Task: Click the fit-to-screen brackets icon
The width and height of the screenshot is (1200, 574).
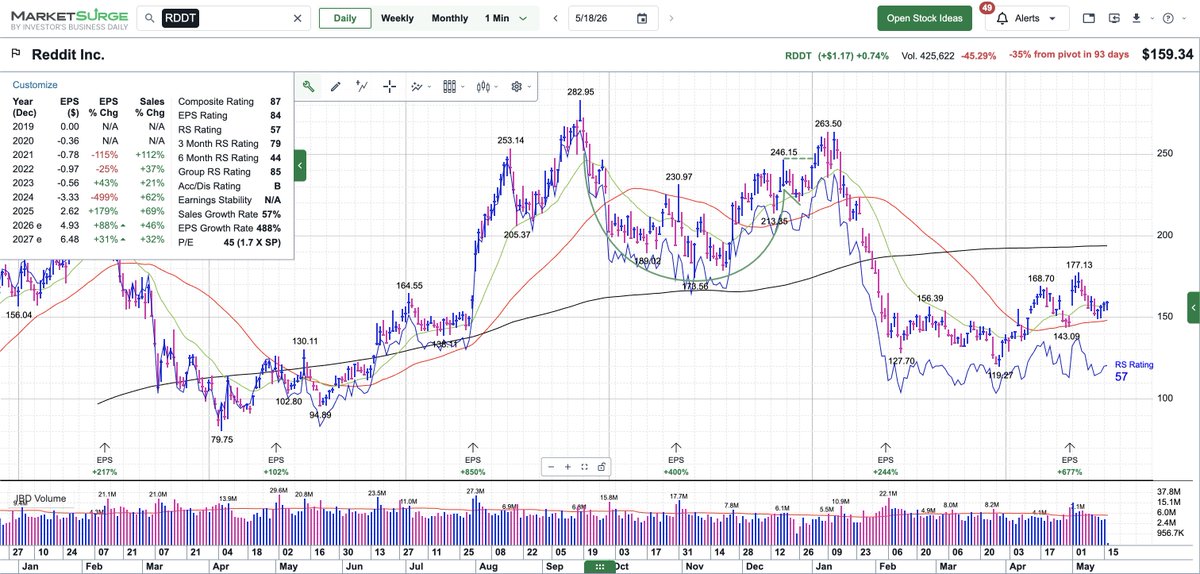Action: click(x=584, y=466)
